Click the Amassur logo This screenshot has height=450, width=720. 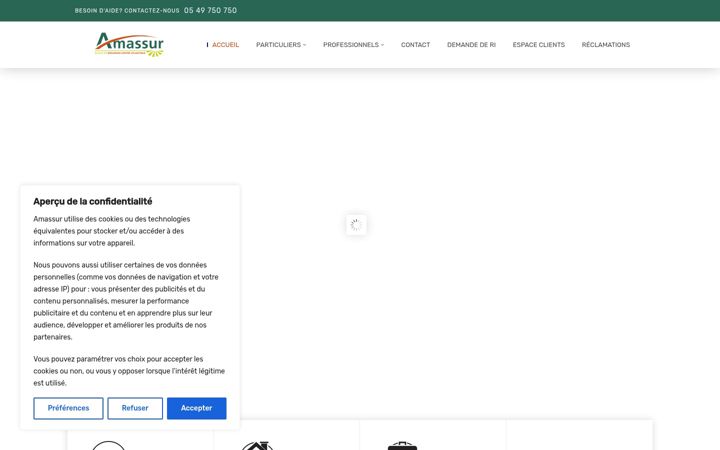[x=129, y=45]
